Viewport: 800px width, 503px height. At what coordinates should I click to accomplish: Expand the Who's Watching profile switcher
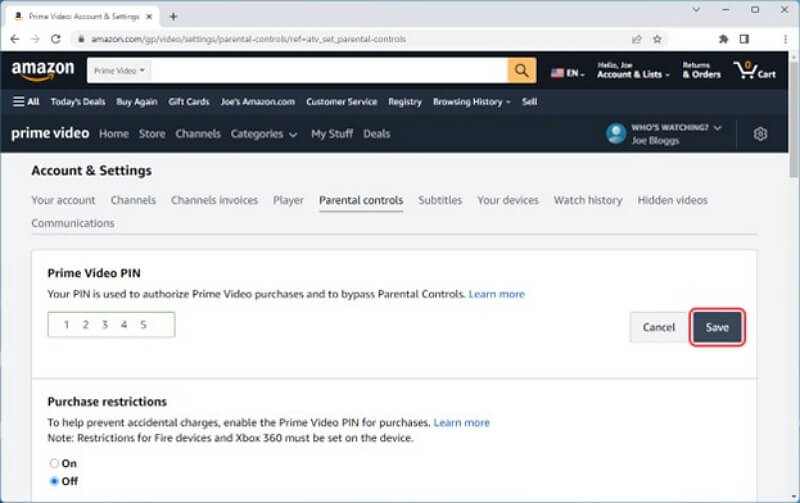[677, 134]
